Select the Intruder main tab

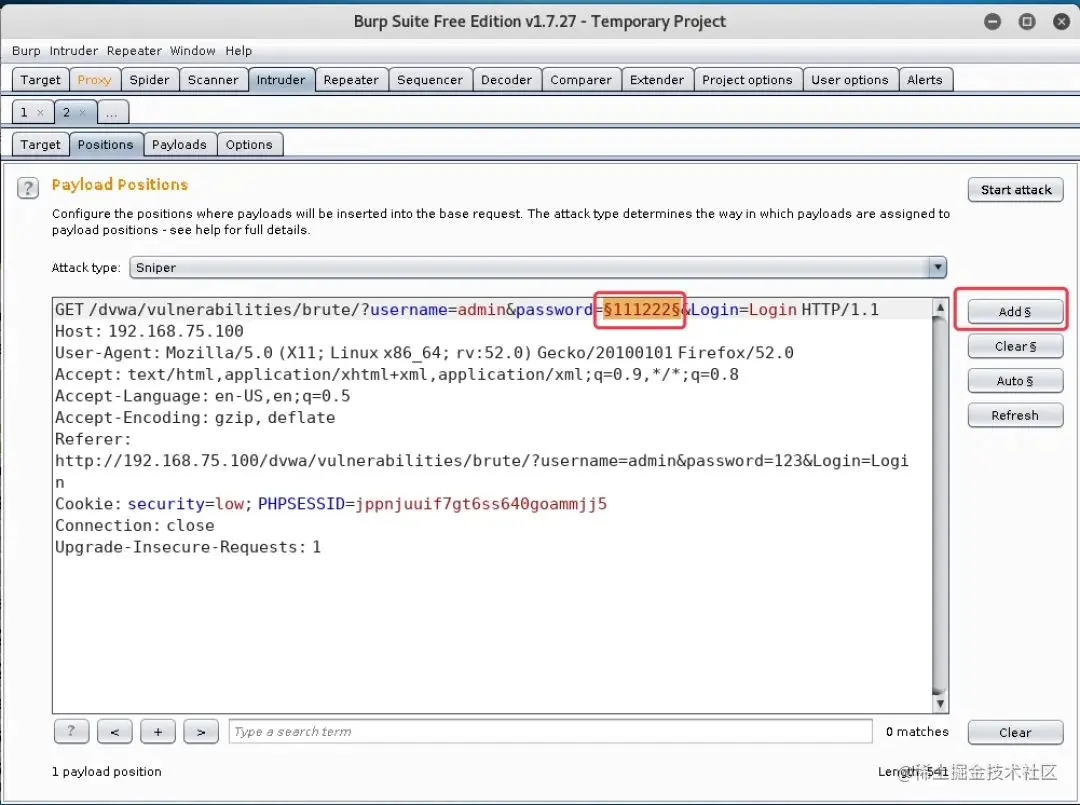[x=281, y=80]
